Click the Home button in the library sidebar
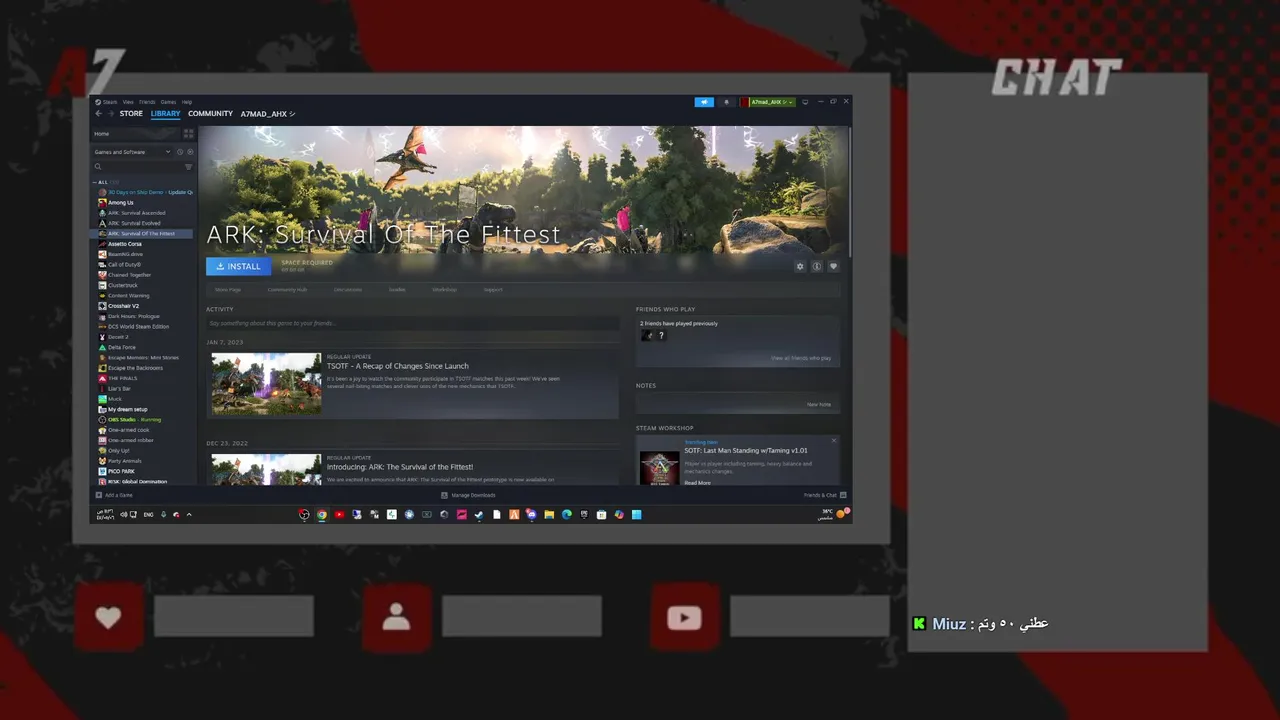The height and width of the screenshot is (720, 1280). pos(137,134)
